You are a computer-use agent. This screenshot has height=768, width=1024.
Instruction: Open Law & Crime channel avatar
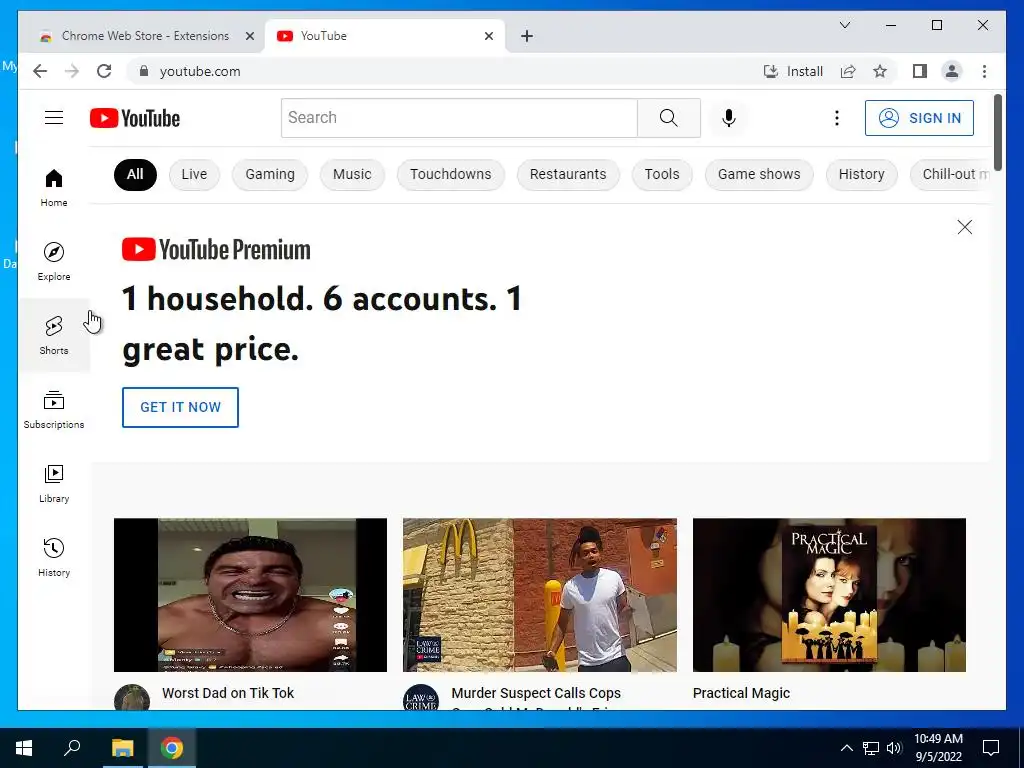click(421, 697)
